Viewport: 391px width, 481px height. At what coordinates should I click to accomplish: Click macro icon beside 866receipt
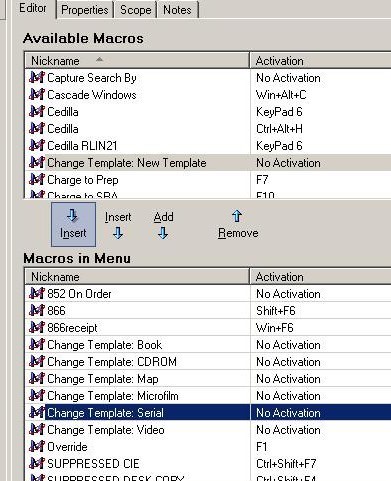pos(37,328)
